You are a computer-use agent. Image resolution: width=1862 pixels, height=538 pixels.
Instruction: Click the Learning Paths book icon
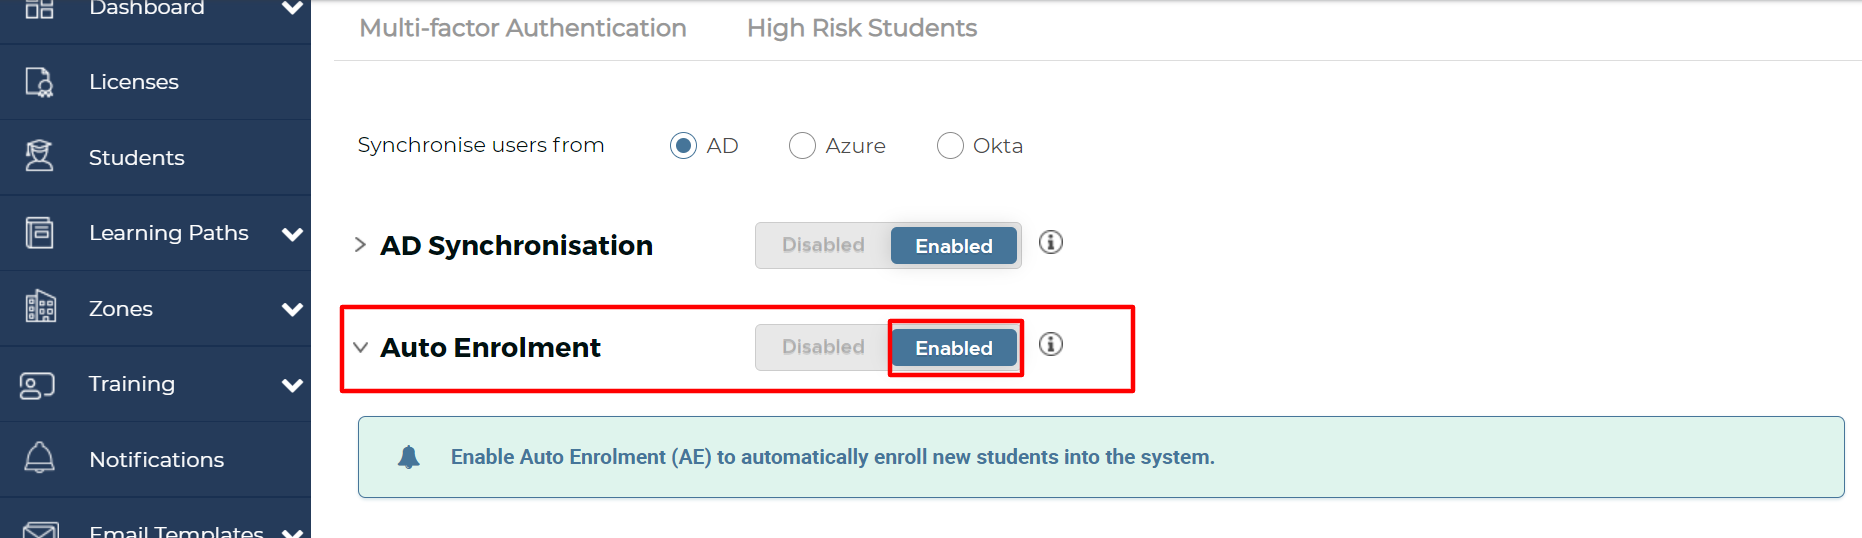point(39,232)
